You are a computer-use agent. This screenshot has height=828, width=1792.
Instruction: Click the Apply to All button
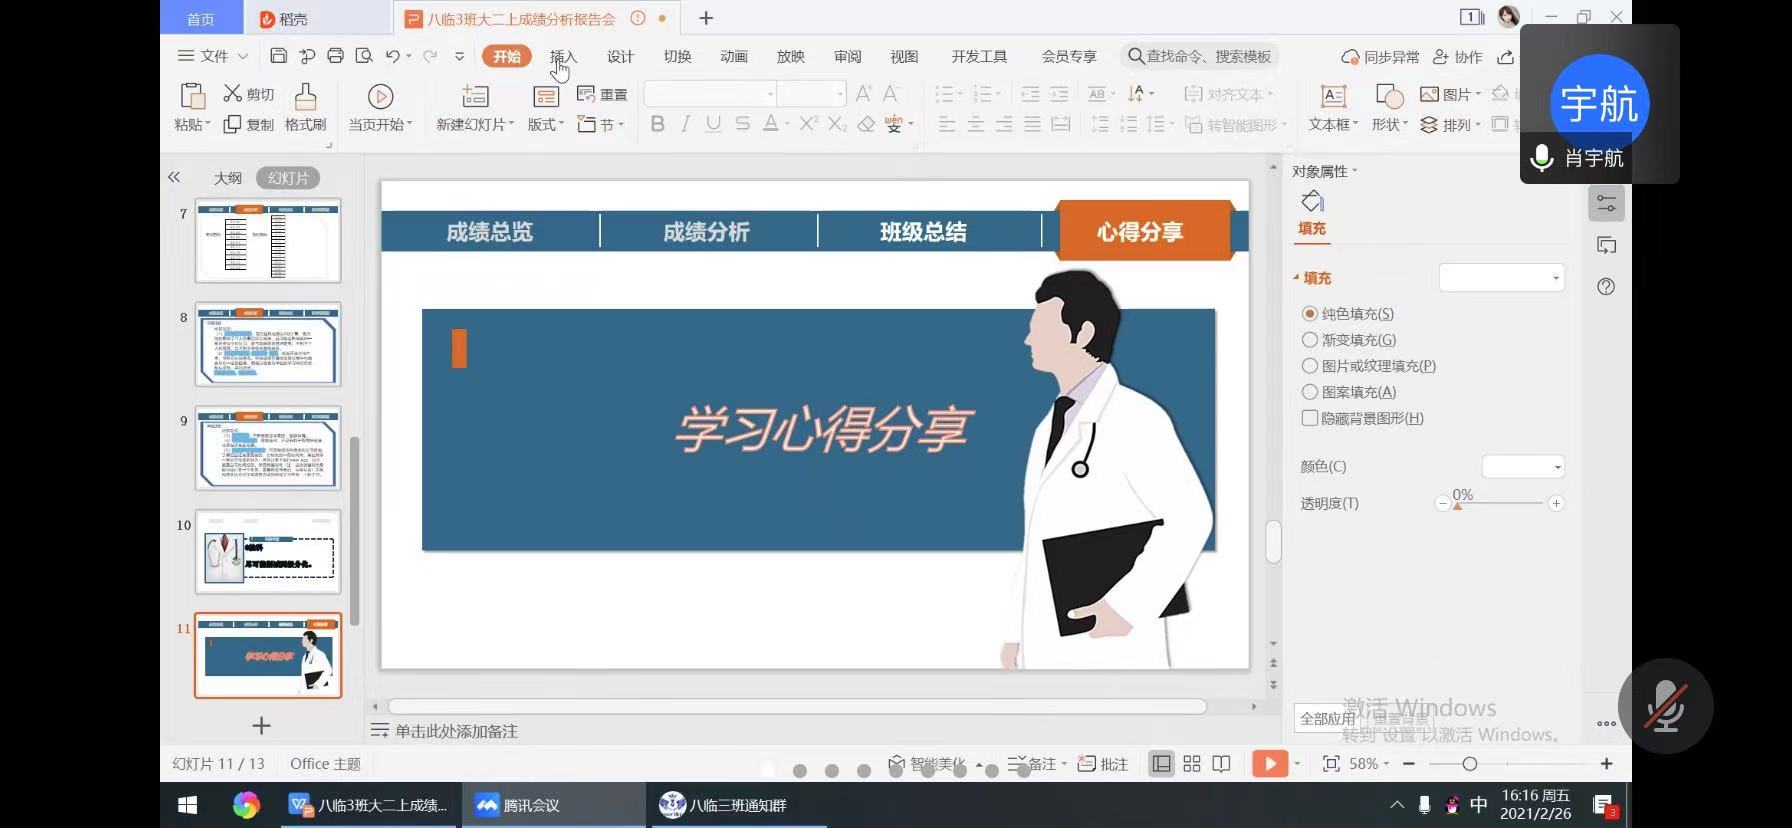(x=1327, y=718)
